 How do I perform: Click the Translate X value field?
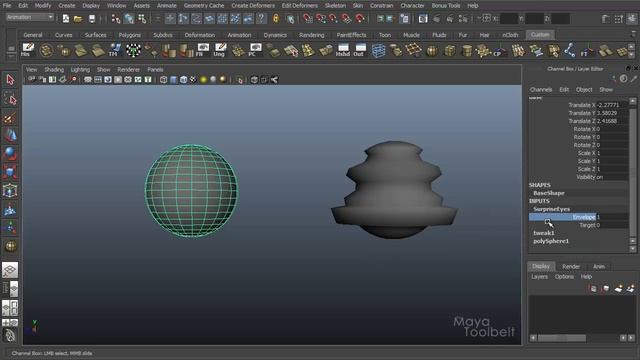pos(612,105)
